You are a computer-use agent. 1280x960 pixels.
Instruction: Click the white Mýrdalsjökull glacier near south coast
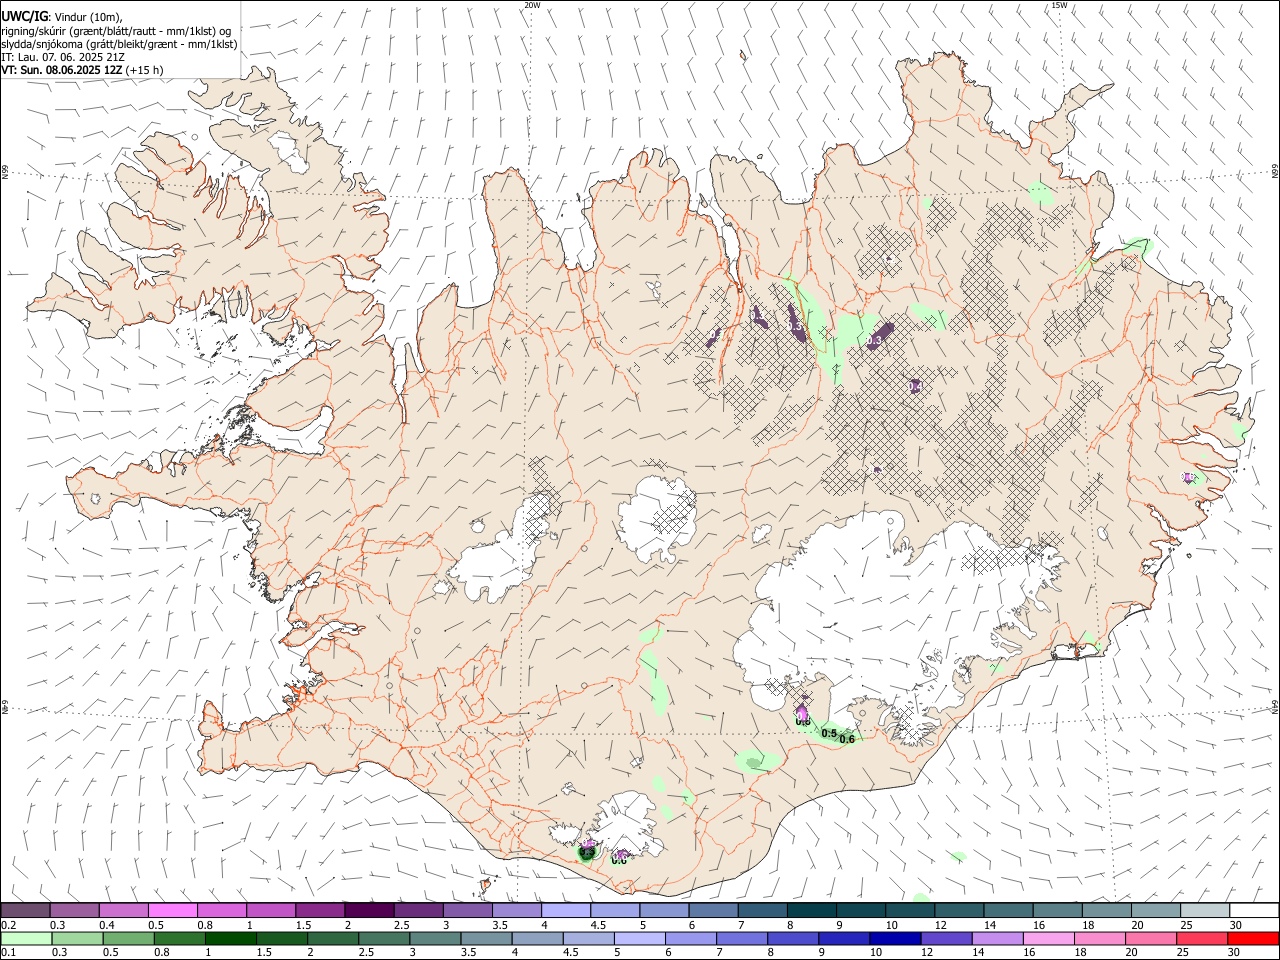(625, 825)
